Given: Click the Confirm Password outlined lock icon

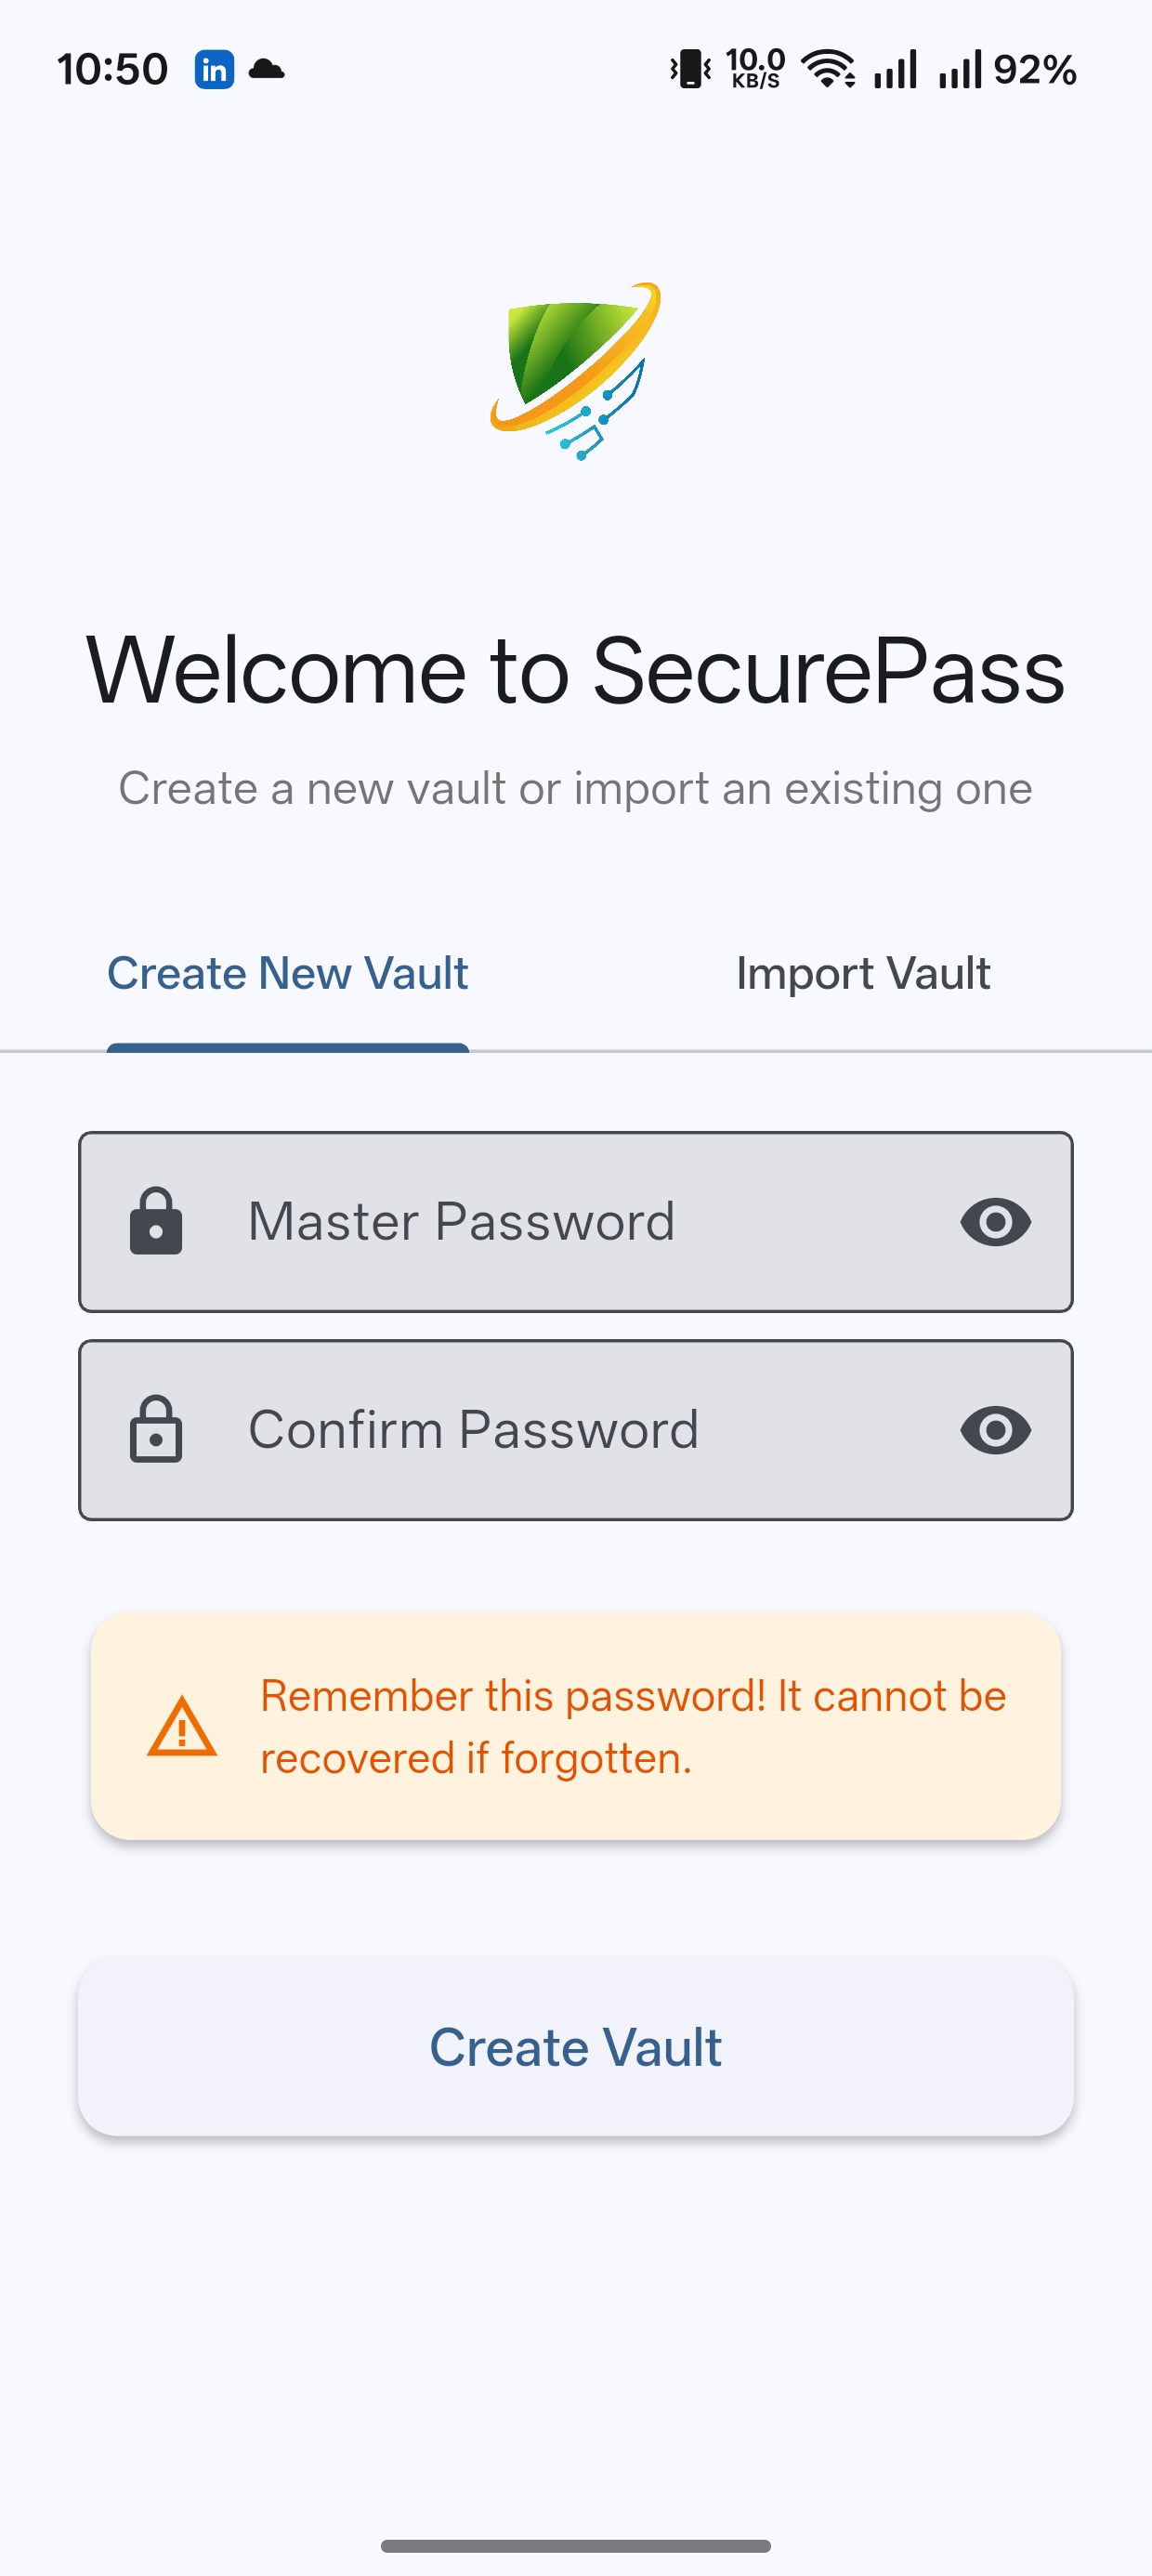Looking at the screenshot, I should pos(156,1429).
